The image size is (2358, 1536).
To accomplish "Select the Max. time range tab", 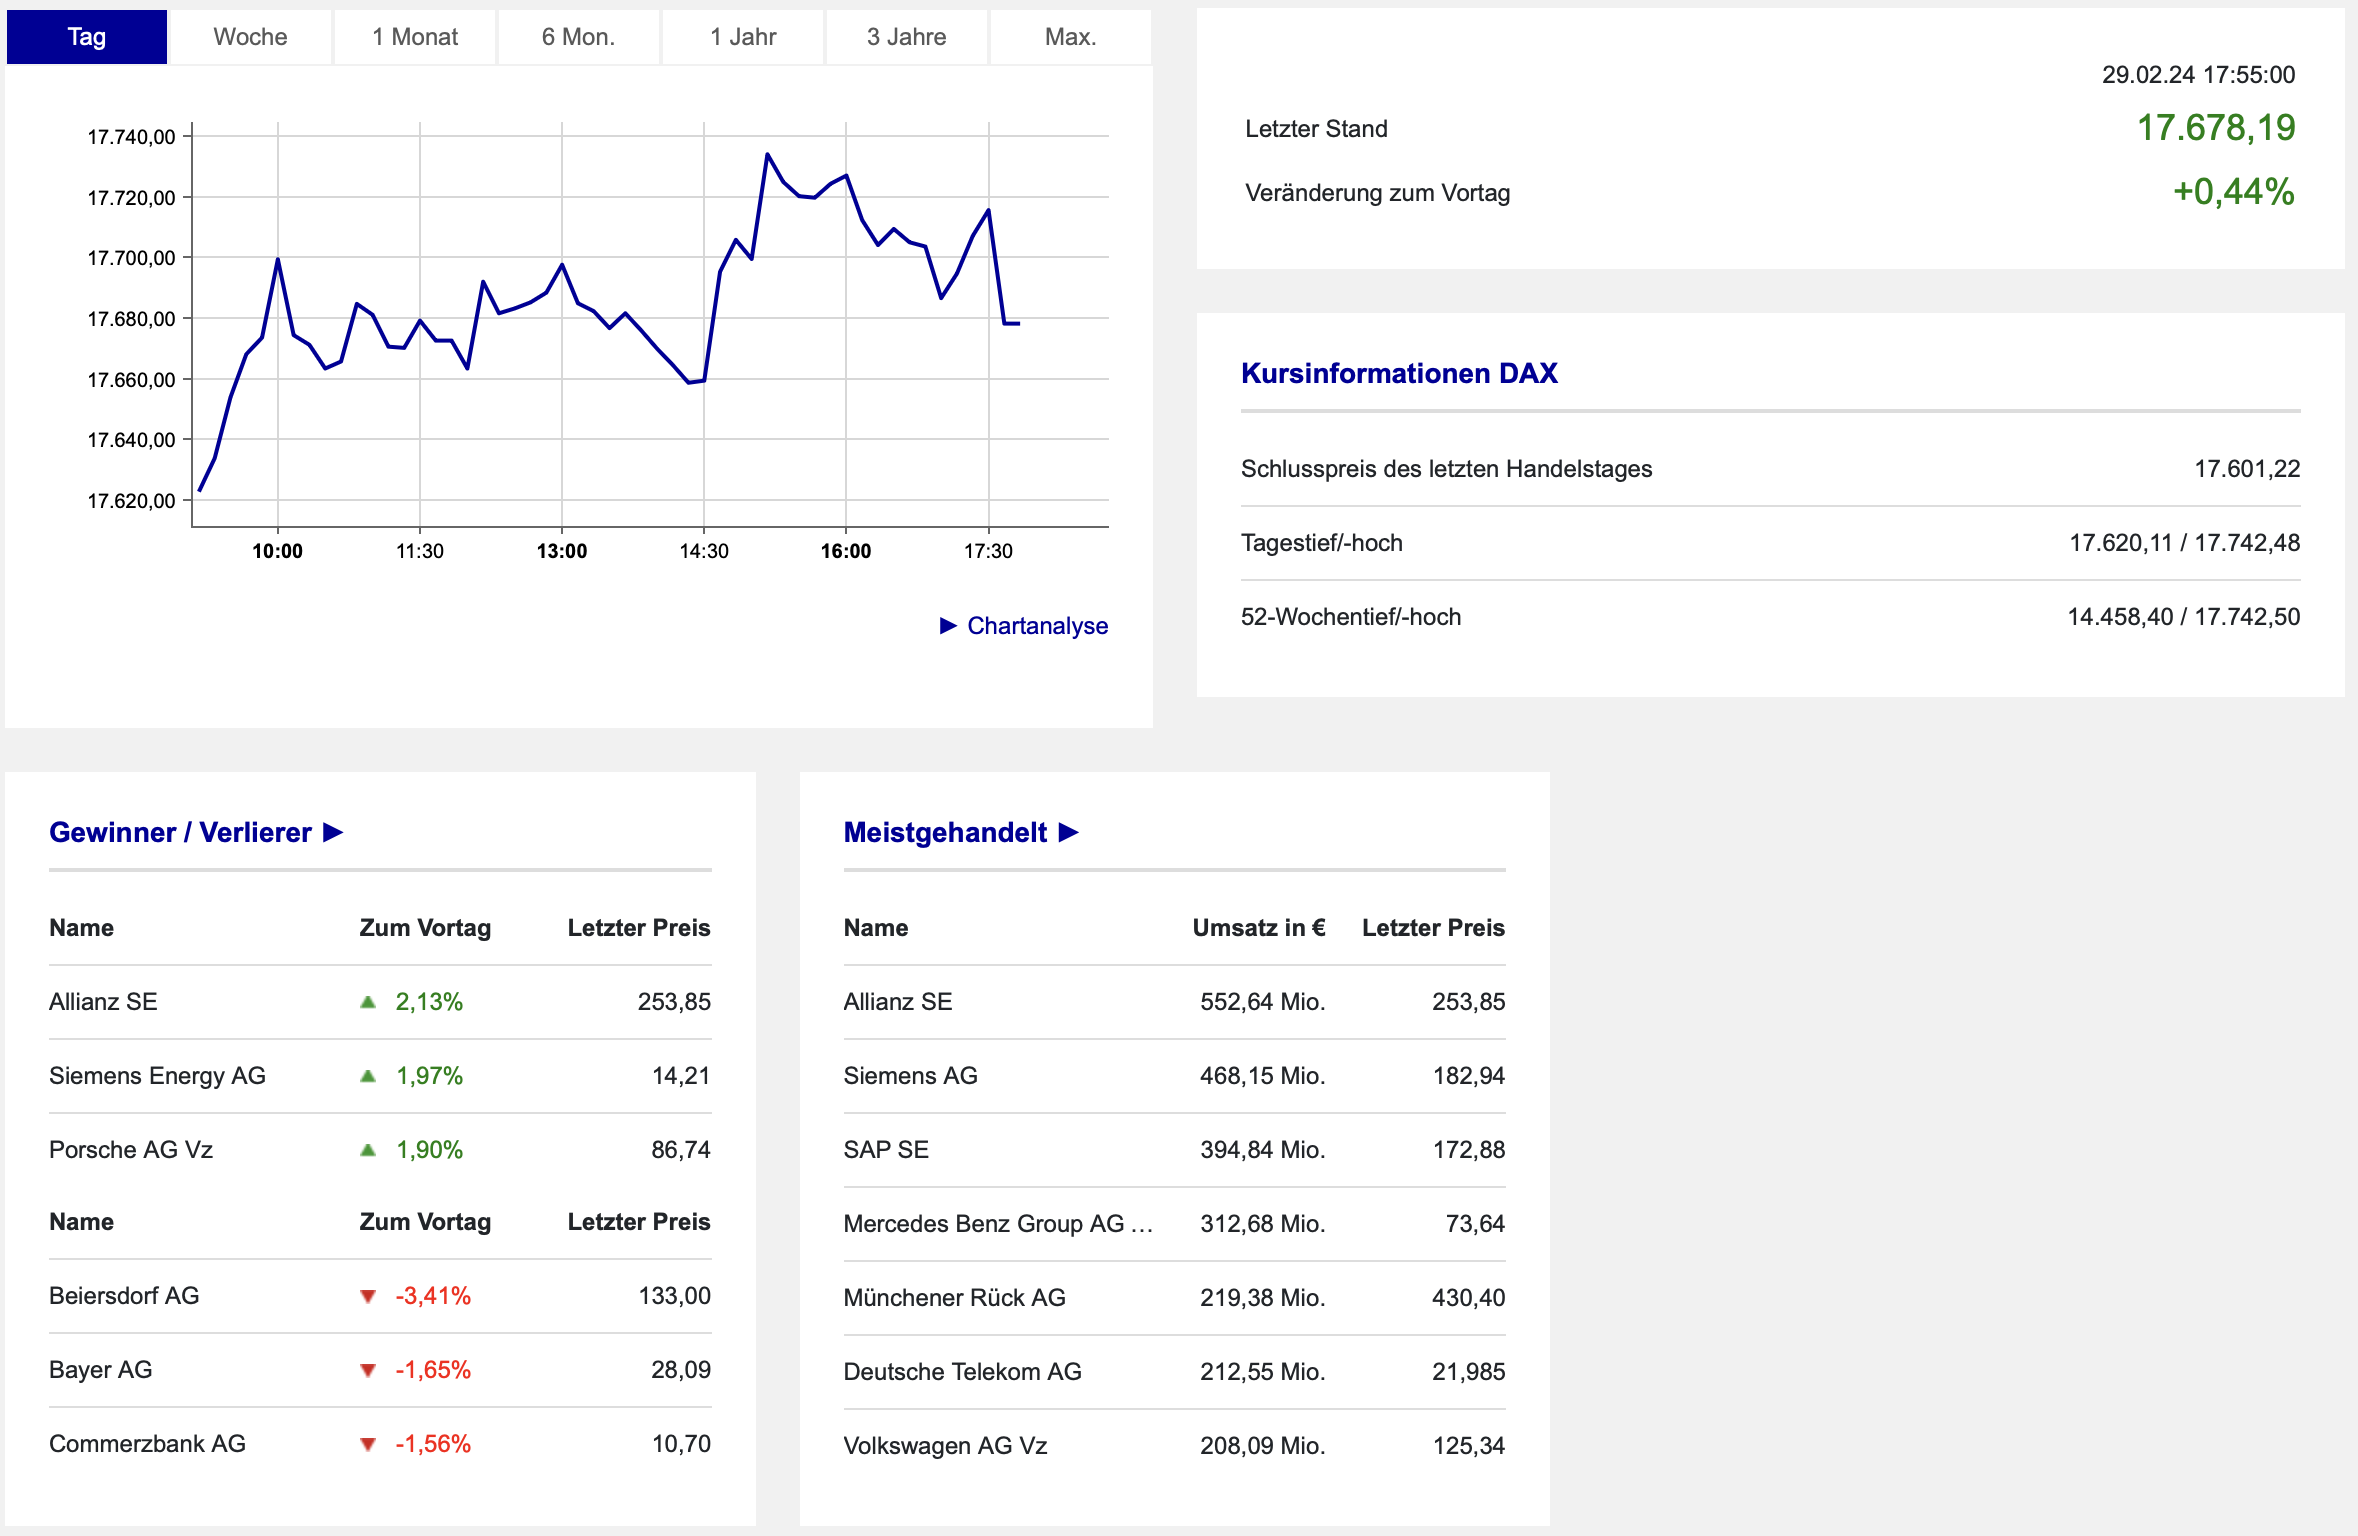I will (1070, 37).
